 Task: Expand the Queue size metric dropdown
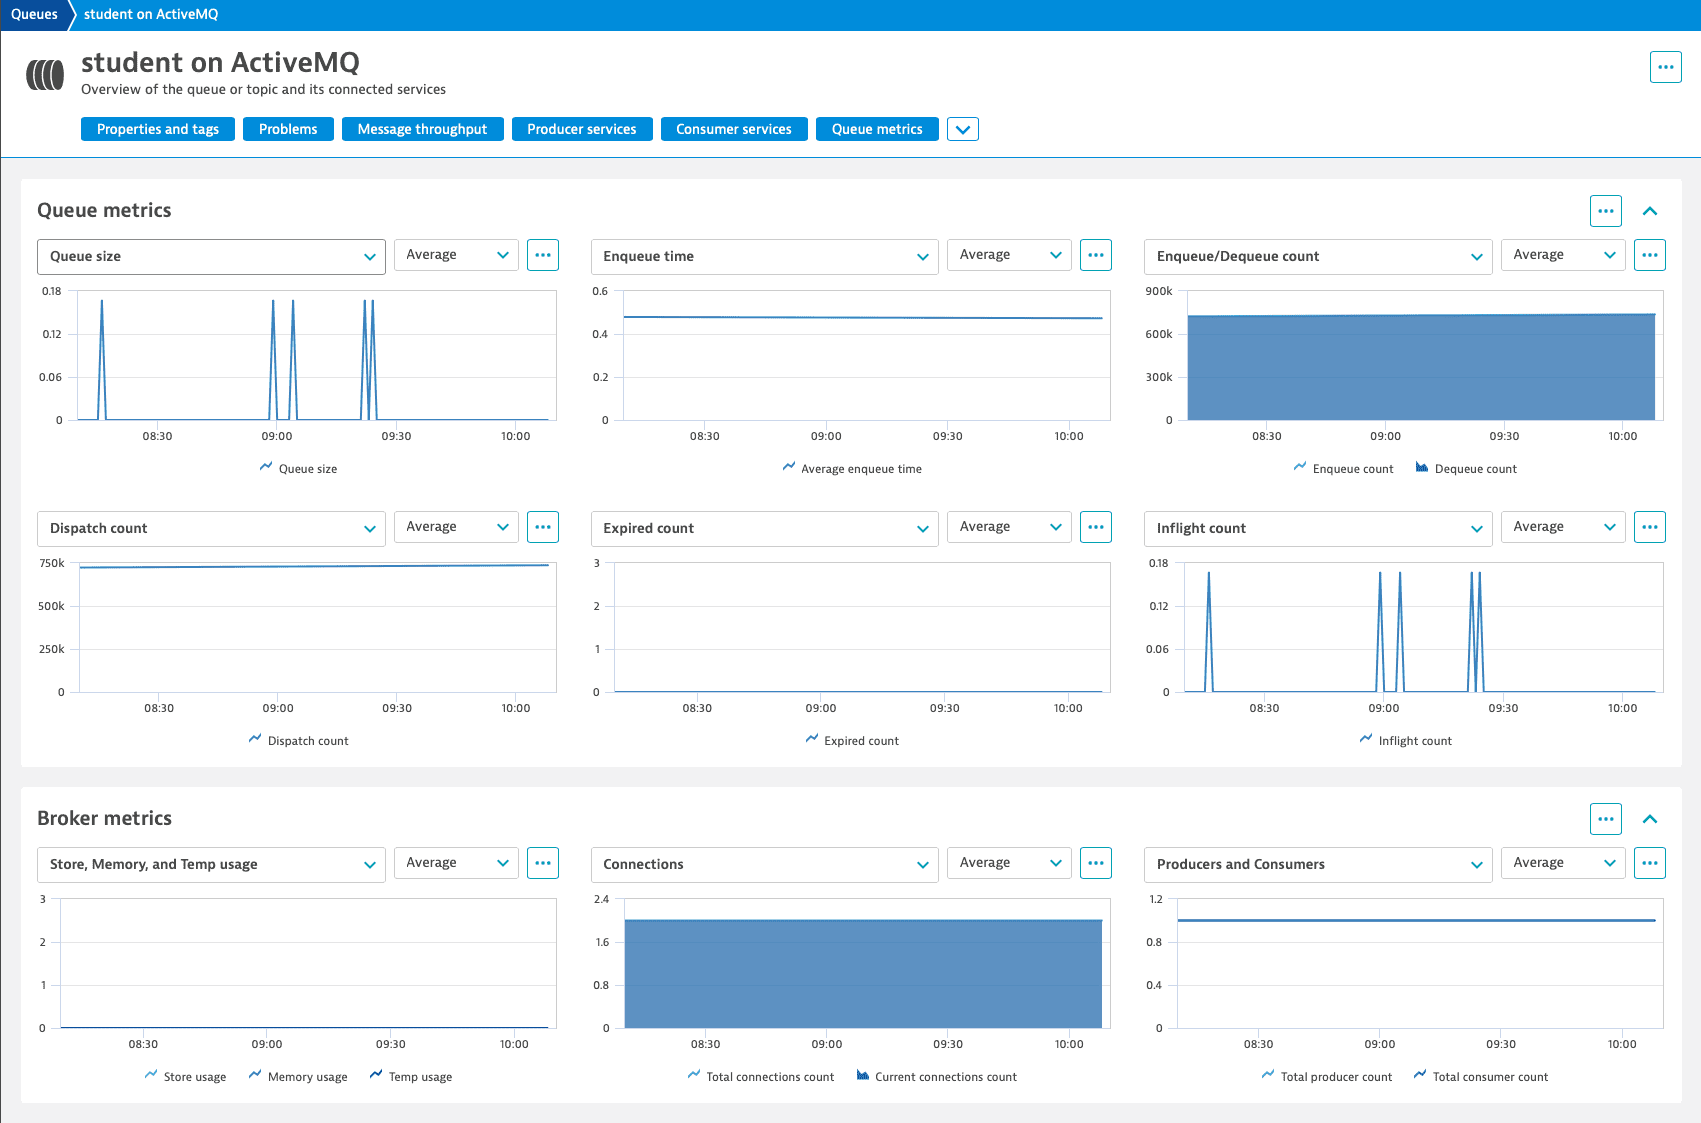[211, 257]
